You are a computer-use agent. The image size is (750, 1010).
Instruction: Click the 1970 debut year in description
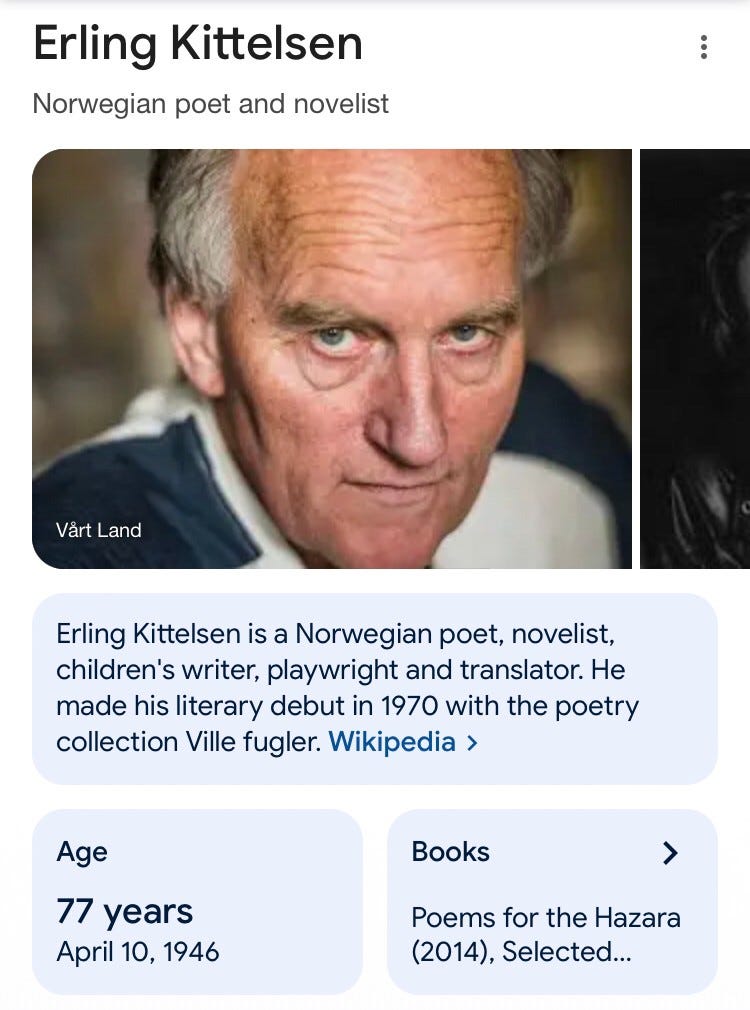coord(409,706)
